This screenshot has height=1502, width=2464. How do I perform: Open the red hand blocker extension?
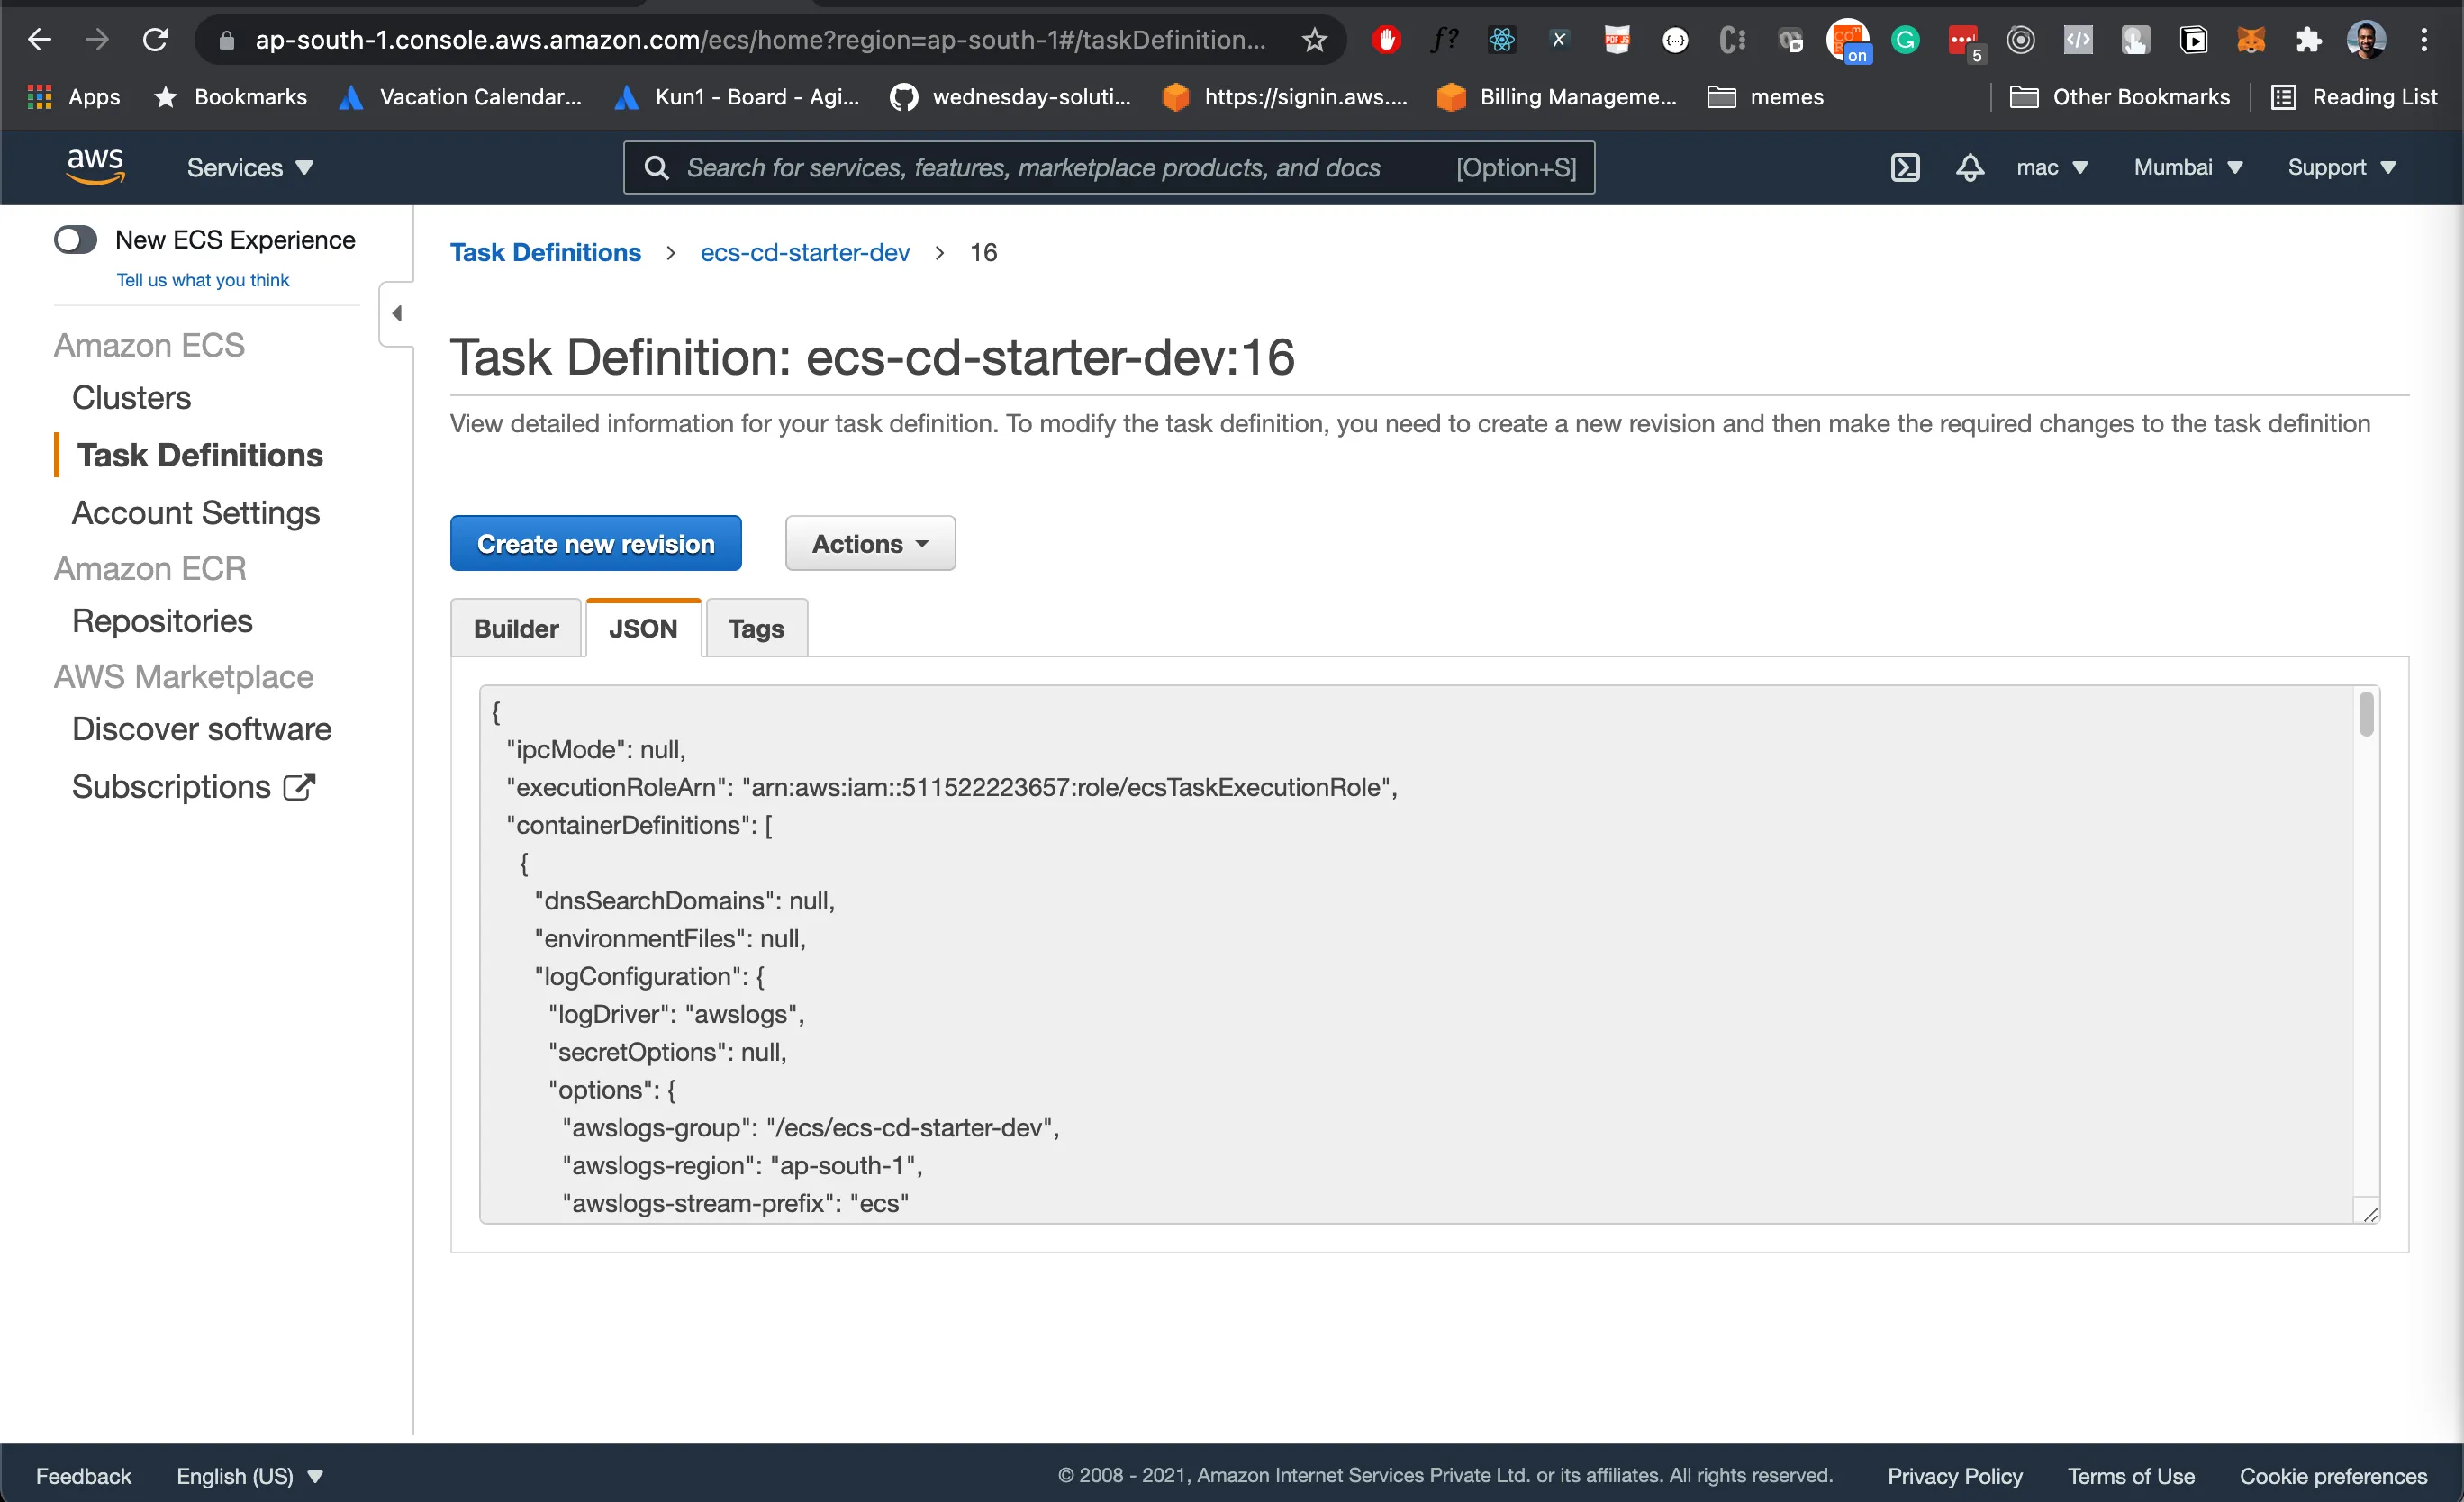[1386, 40]
